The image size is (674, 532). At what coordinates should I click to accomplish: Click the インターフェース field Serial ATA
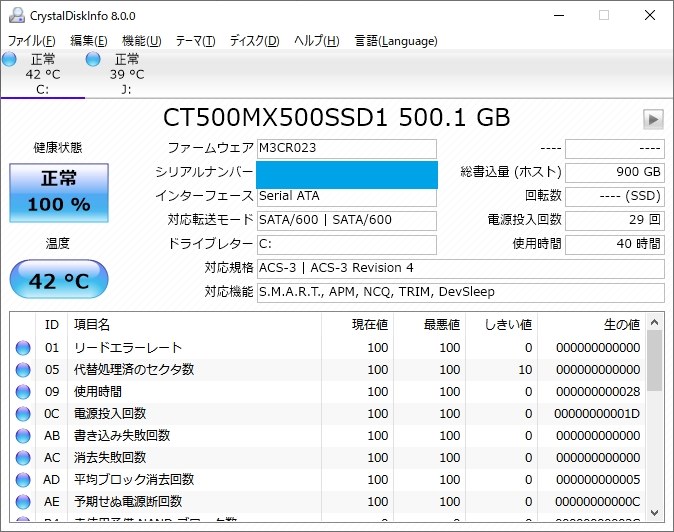coord(346,197)
